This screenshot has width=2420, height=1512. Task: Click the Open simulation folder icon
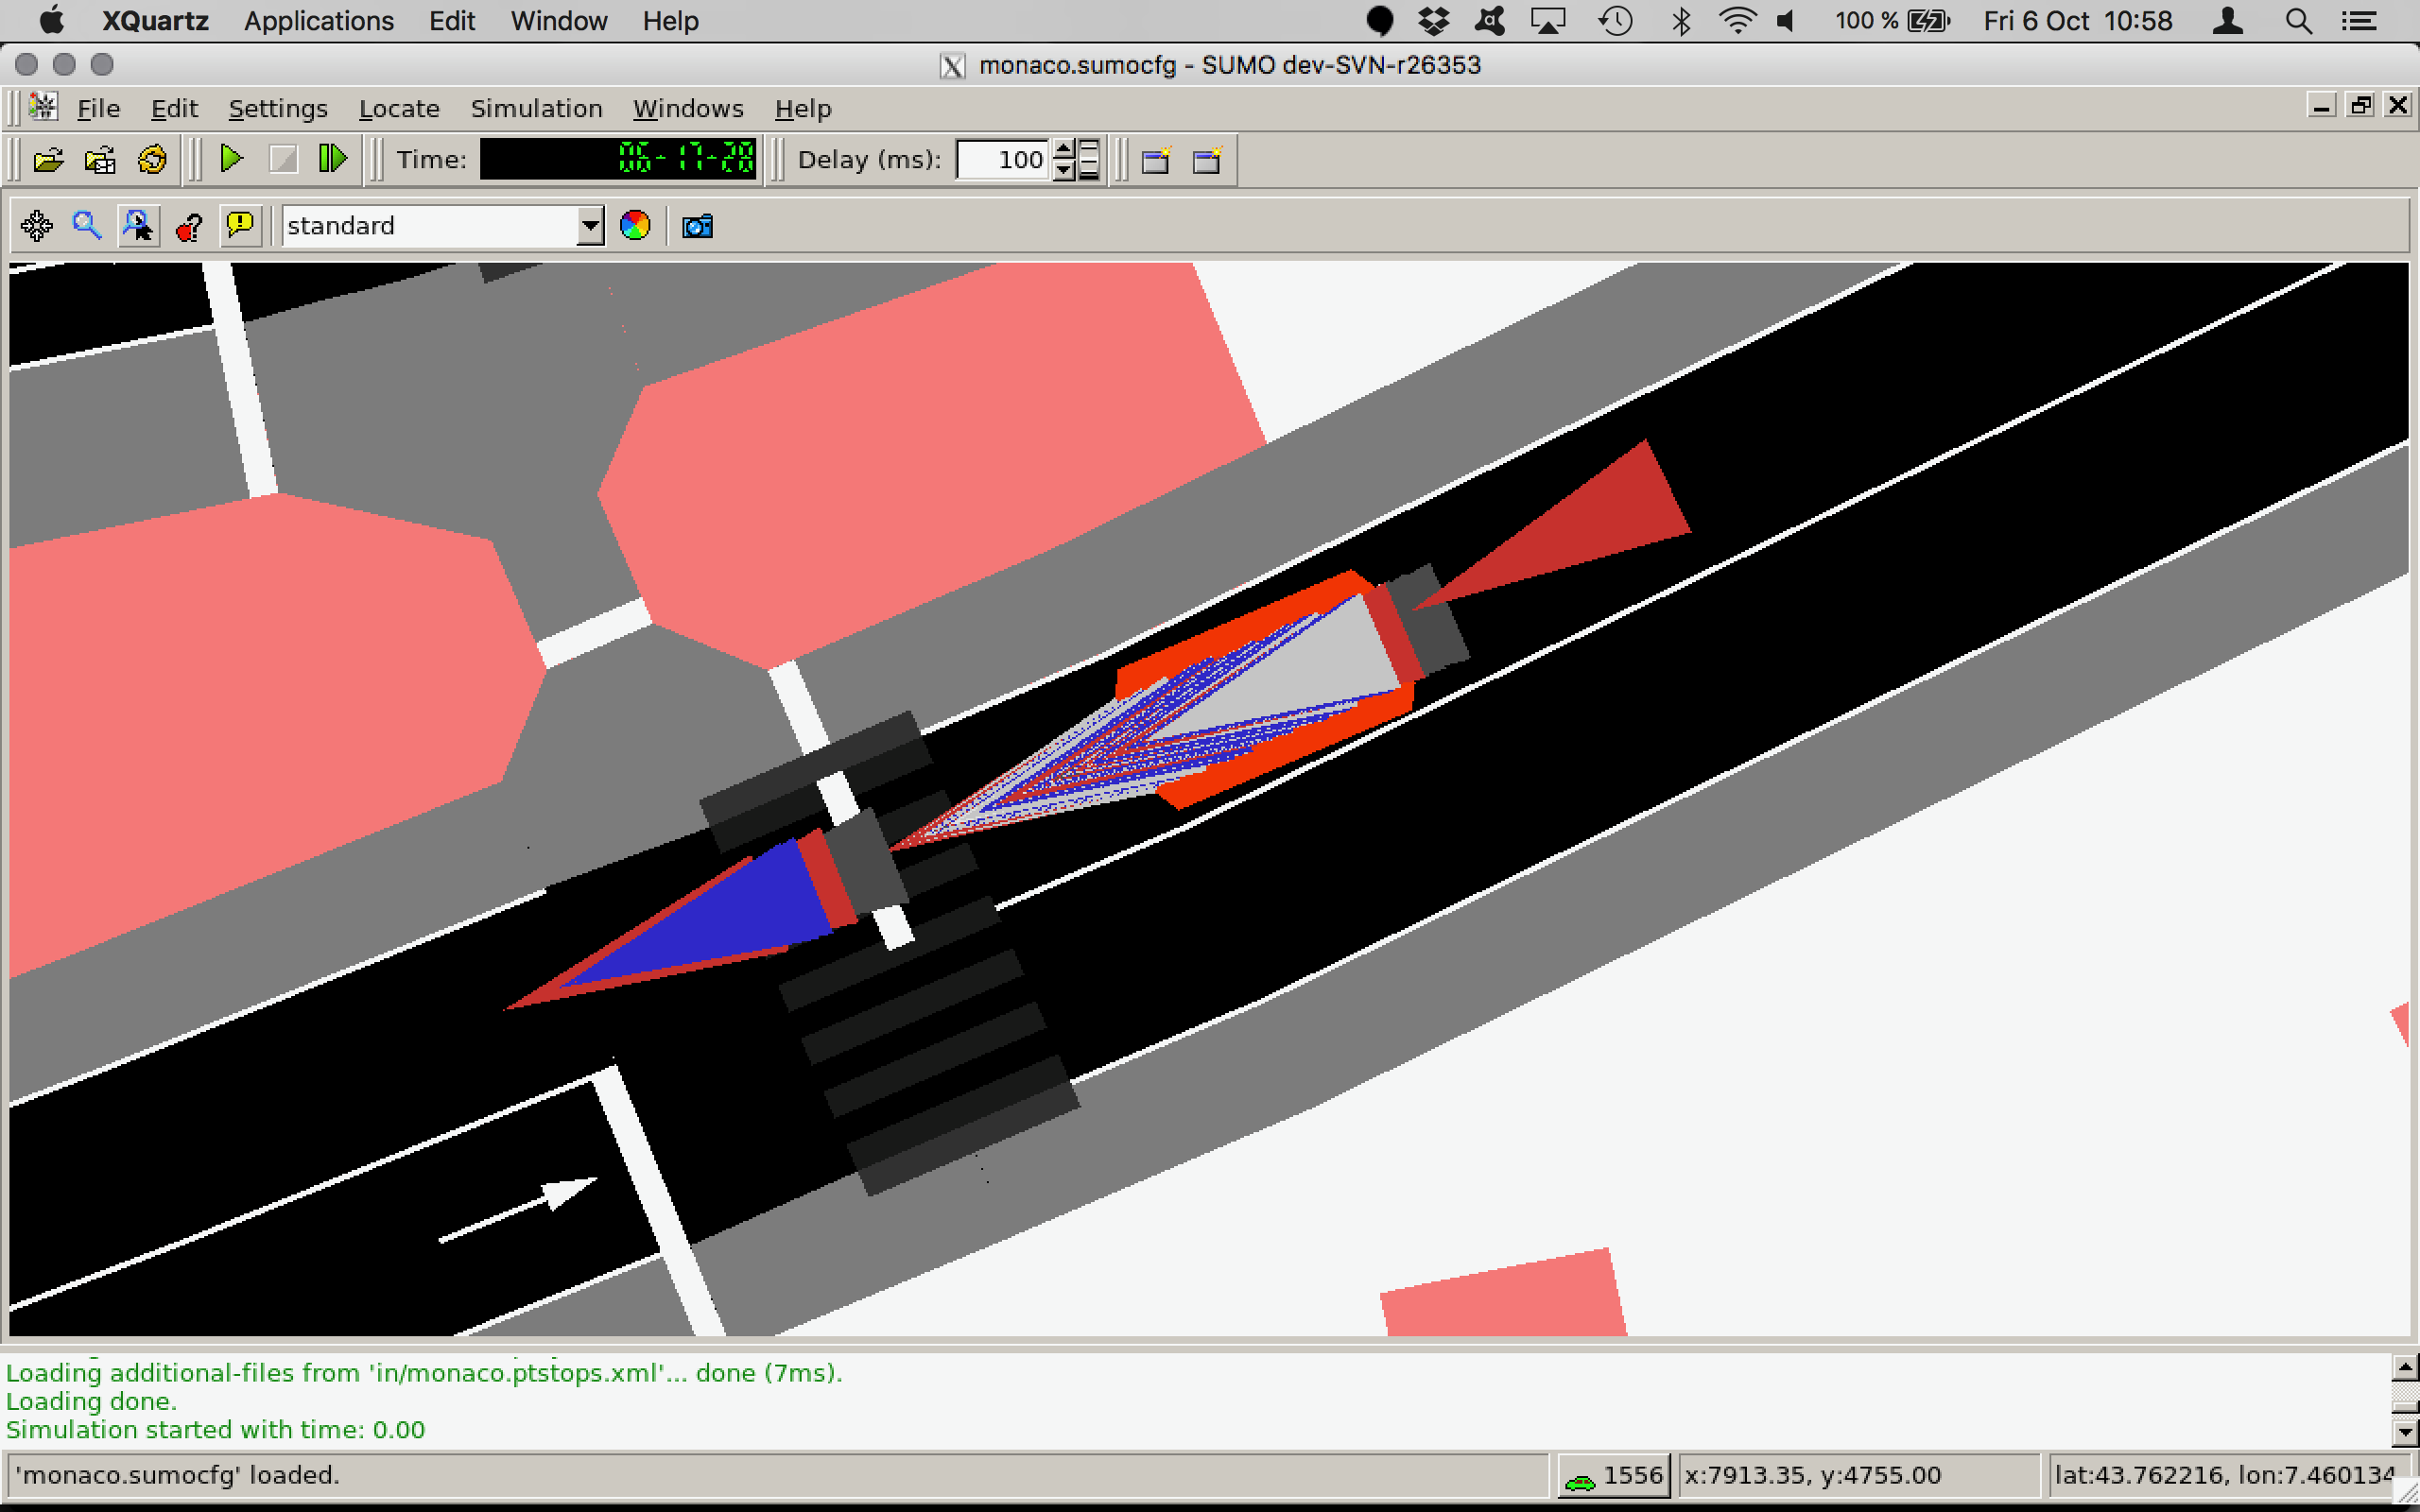click(48, 160)
